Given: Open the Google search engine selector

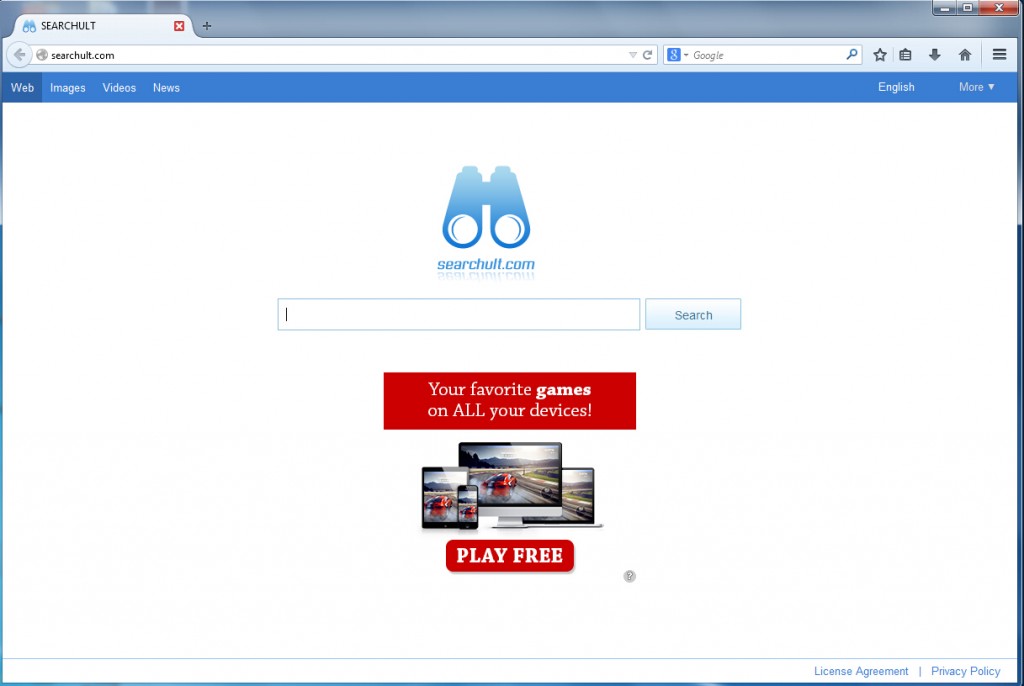Looking at the screenshot, I should tap(677, 55).
